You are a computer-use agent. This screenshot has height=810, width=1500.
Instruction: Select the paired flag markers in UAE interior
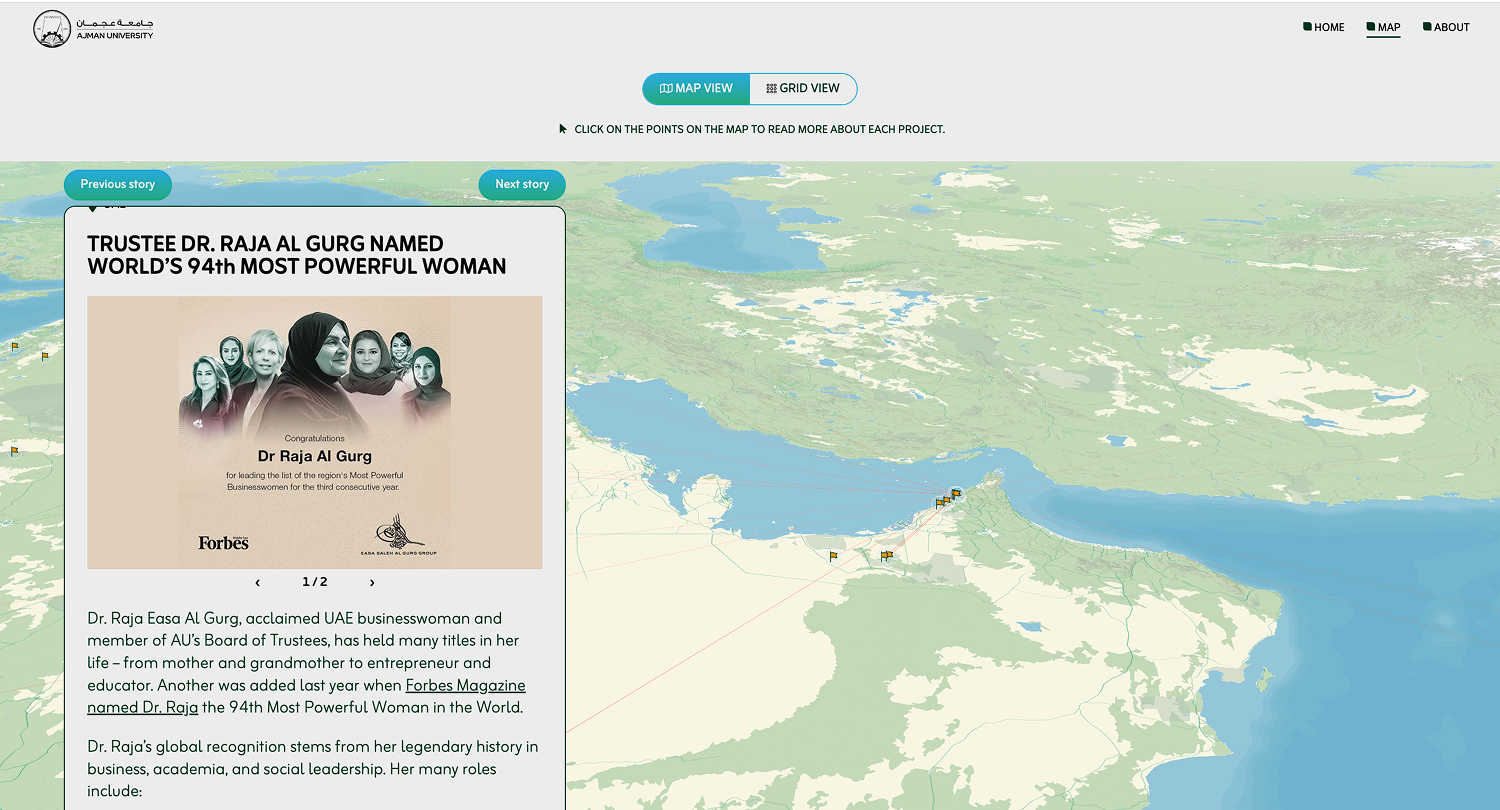pos(886,555)
